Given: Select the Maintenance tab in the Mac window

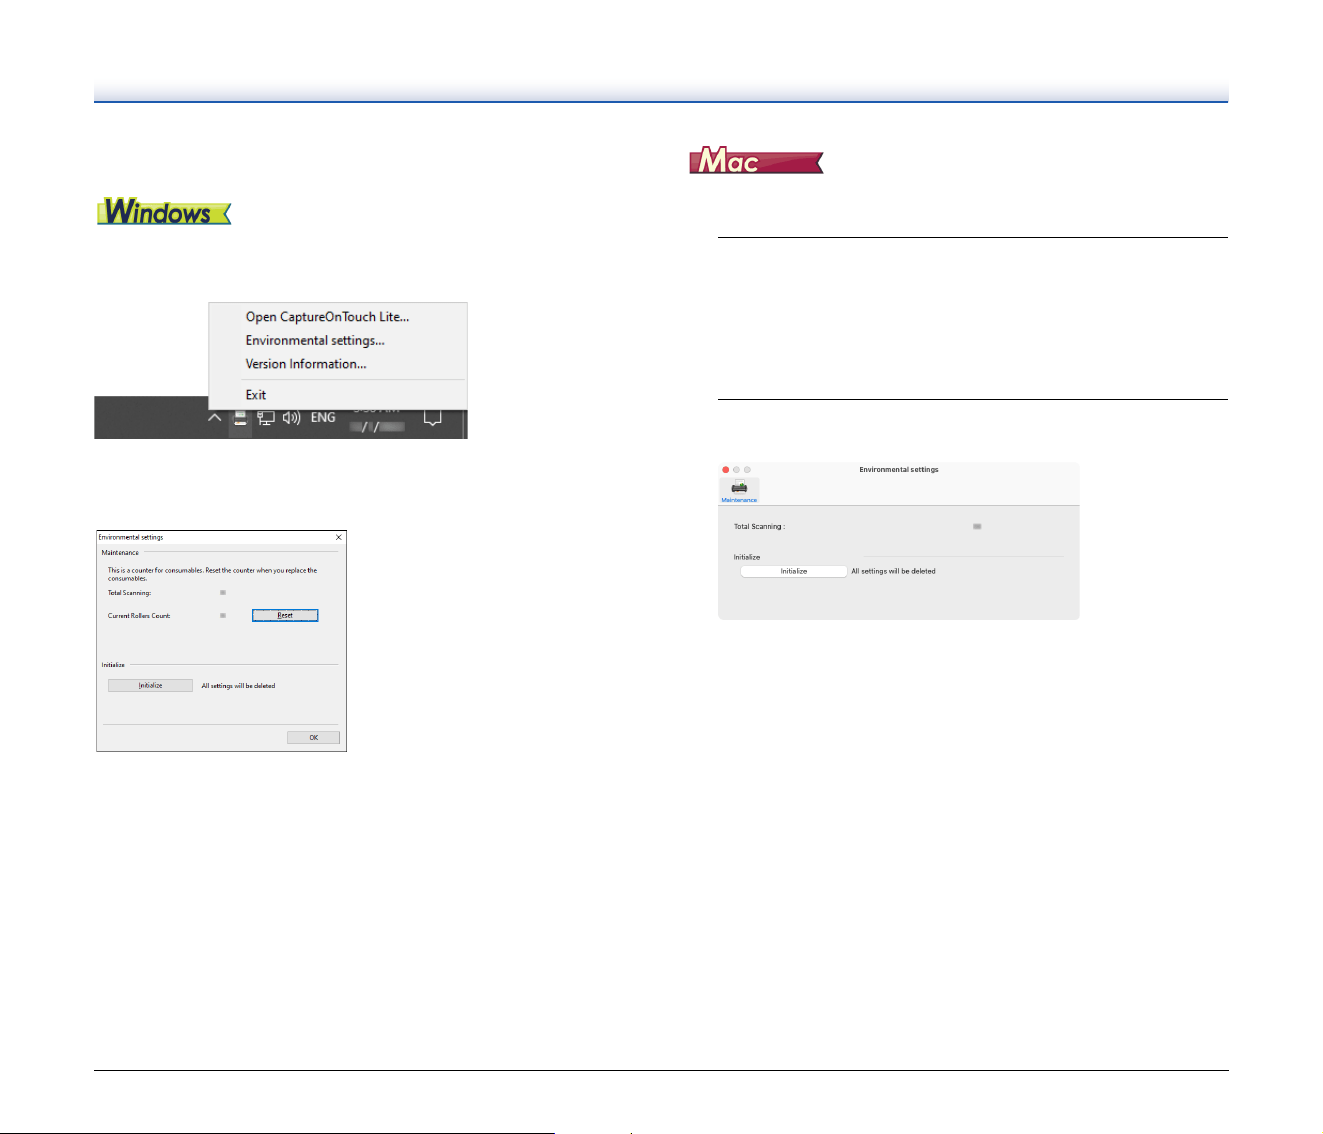Looking at the screenshot, I should tap(739, 491).
